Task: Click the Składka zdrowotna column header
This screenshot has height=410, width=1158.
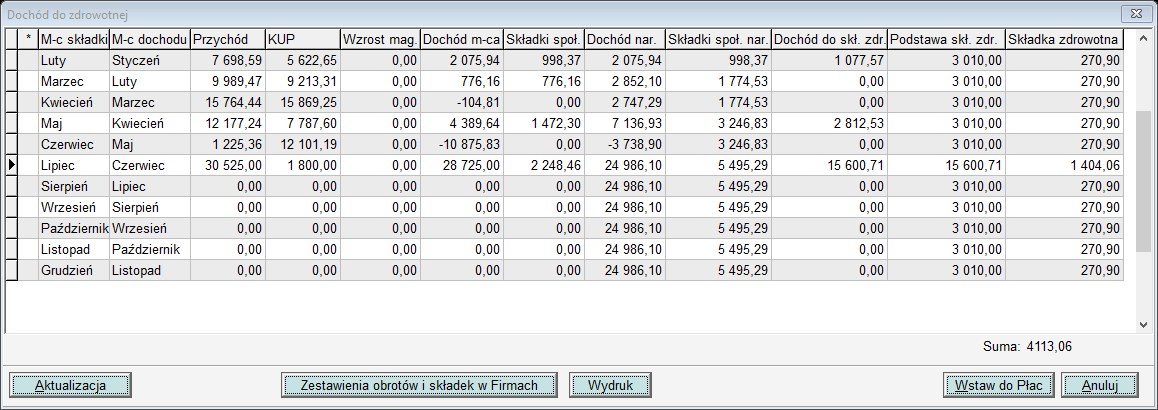Action: point(1064,39)
